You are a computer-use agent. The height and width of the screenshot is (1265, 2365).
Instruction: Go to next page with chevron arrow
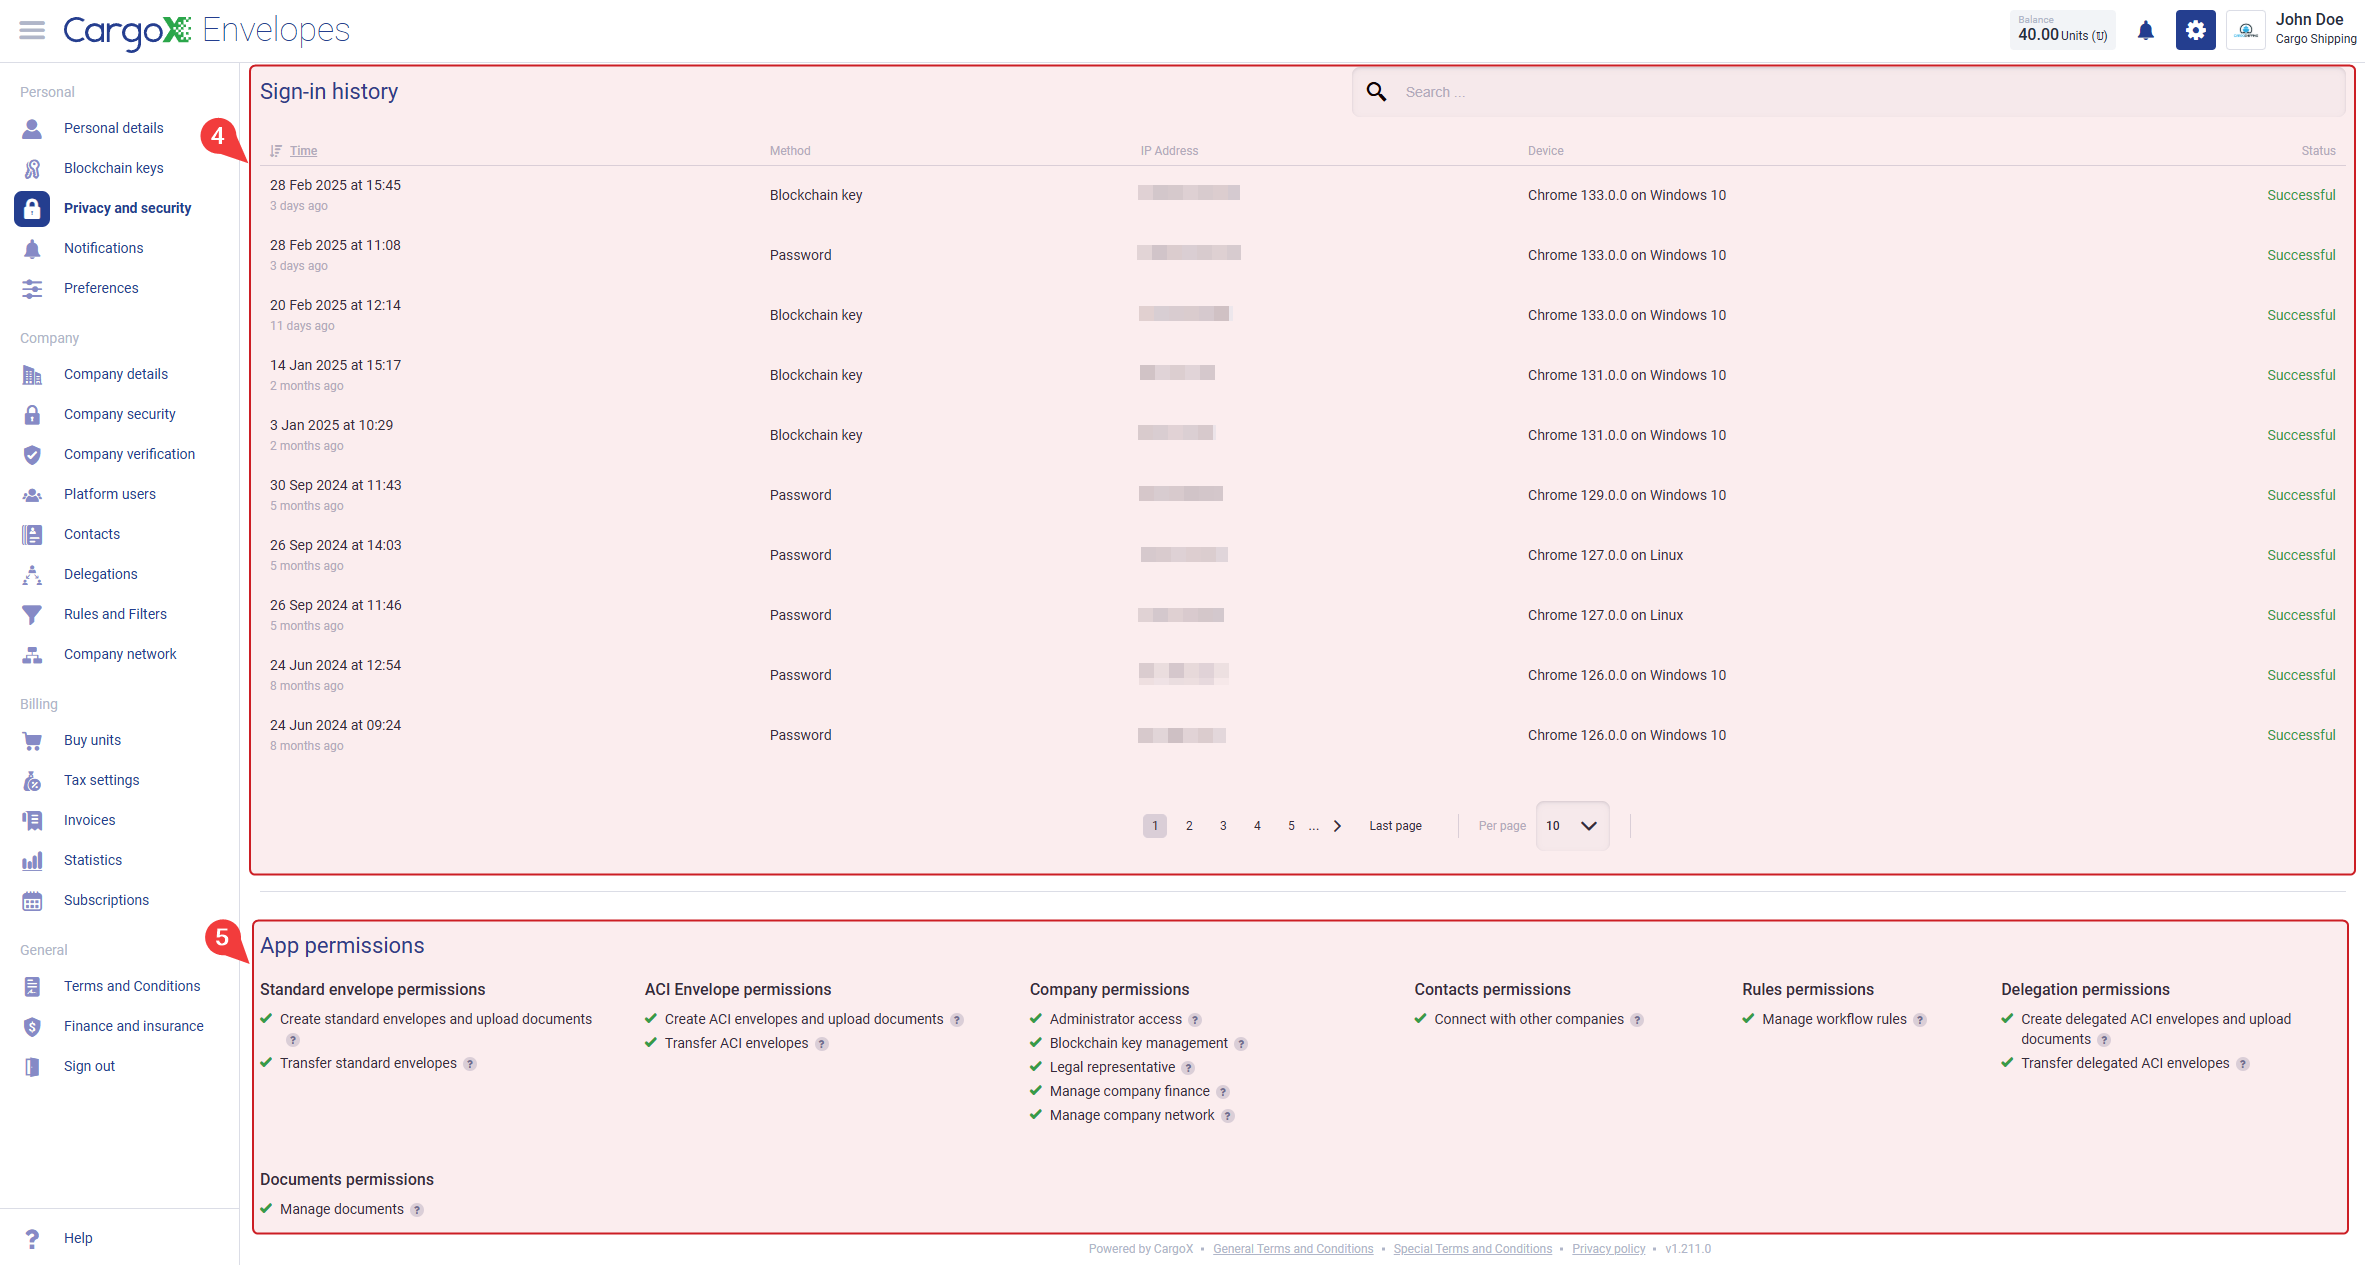[1337, 826]
